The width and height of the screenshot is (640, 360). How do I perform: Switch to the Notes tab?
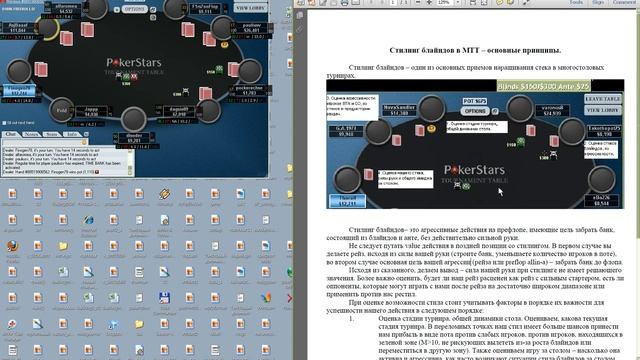(31, 134)
